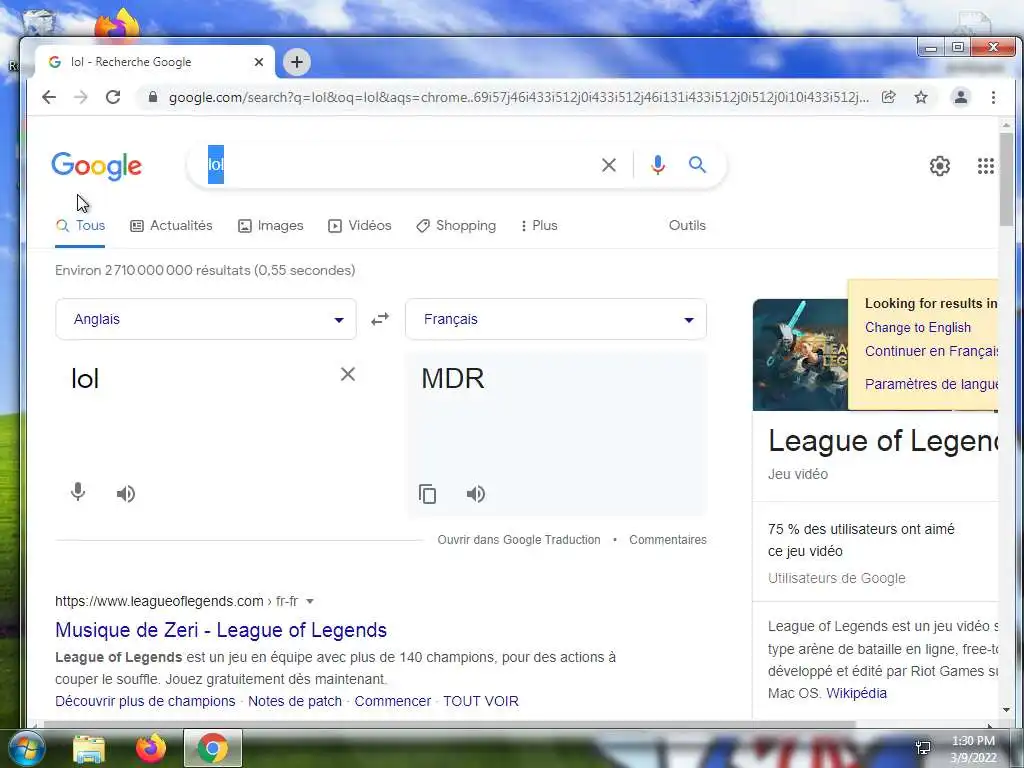Image resolution: width=1024 pixels, height=768 pixels.
Task: Open Google apps grid
Action: 985,166
